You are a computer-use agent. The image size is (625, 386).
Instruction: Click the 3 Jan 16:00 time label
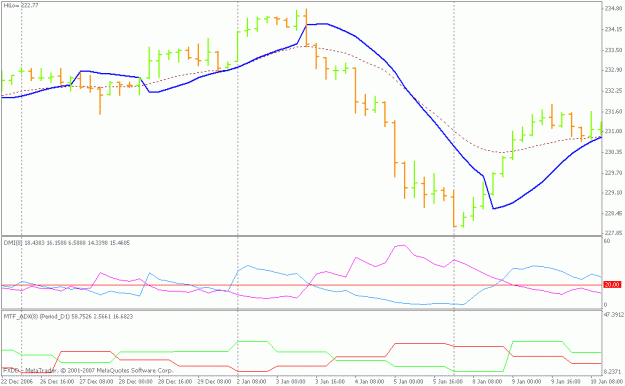coord(330,381)
